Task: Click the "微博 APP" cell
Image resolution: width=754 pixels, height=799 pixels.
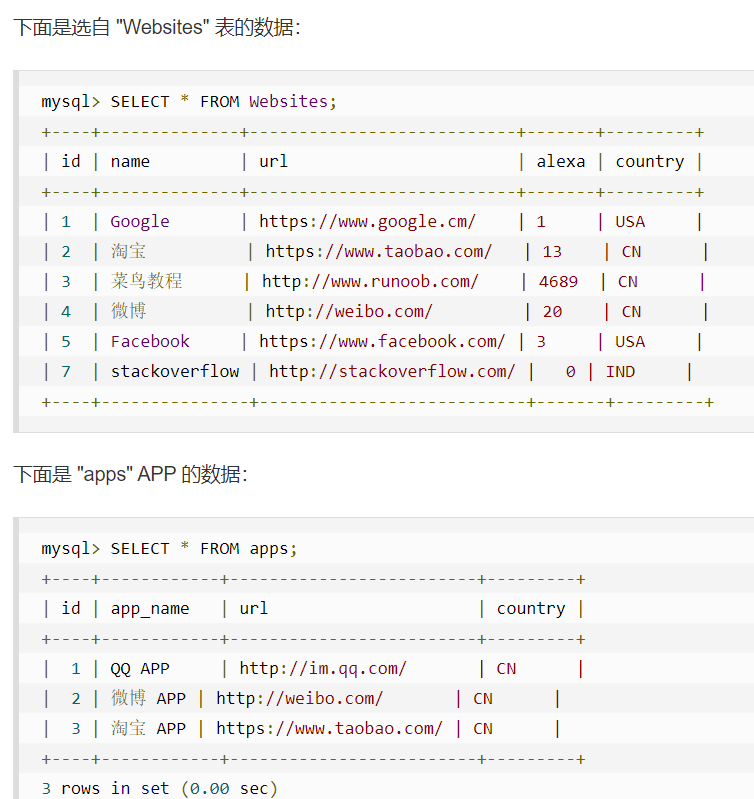Action: click(x=148, y=699)
